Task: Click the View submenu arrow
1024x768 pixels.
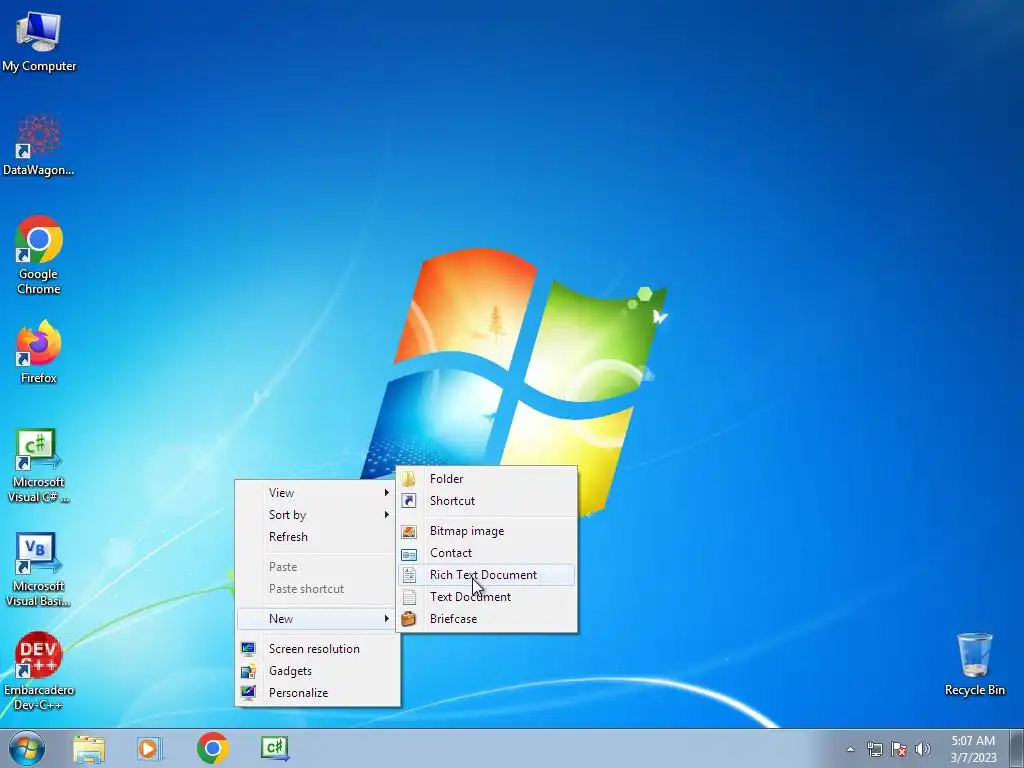Action: (387, 492)
